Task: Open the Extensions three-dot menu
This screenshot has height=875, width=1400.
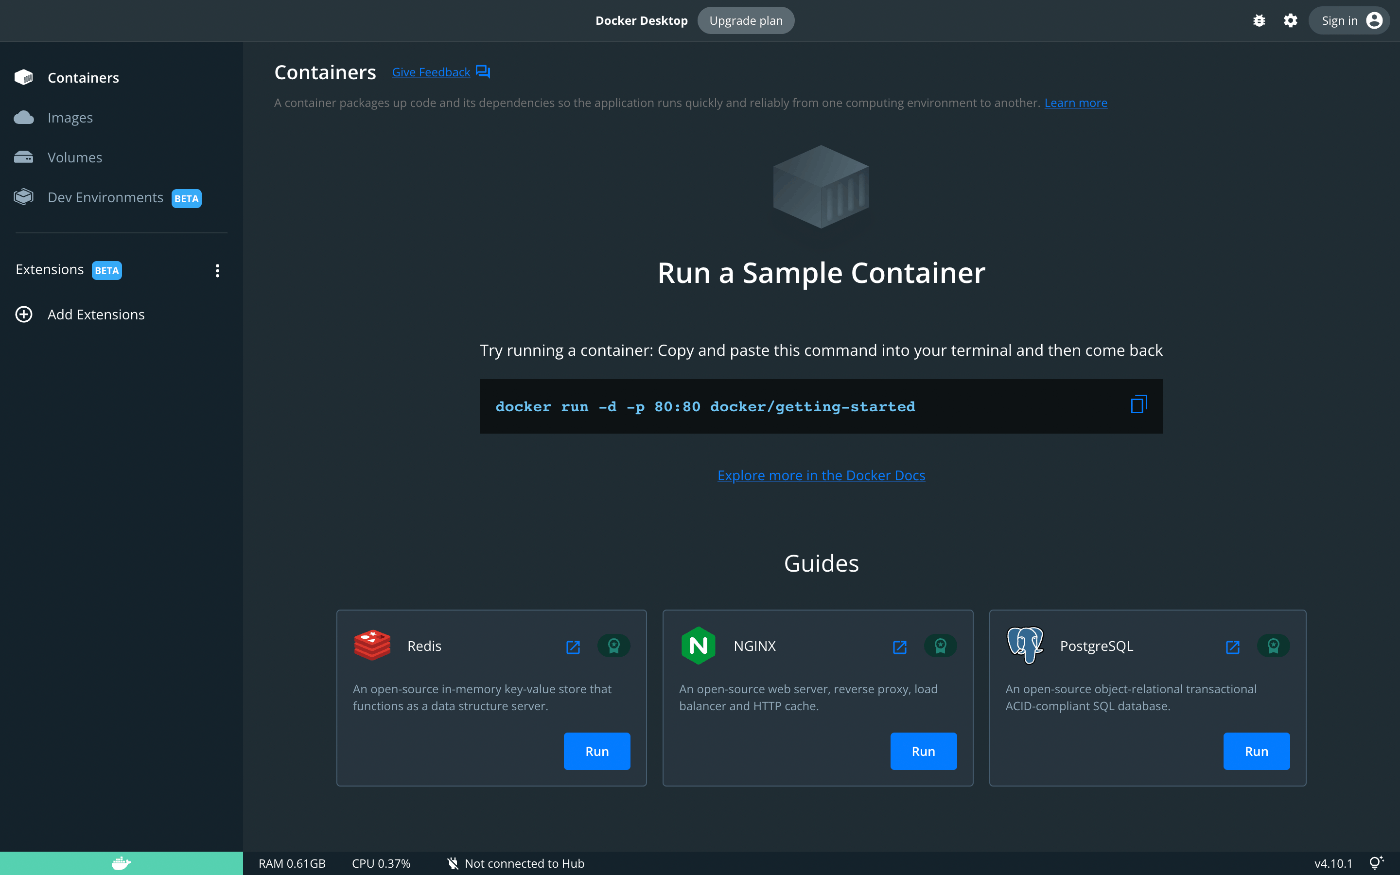Action: 217,271
